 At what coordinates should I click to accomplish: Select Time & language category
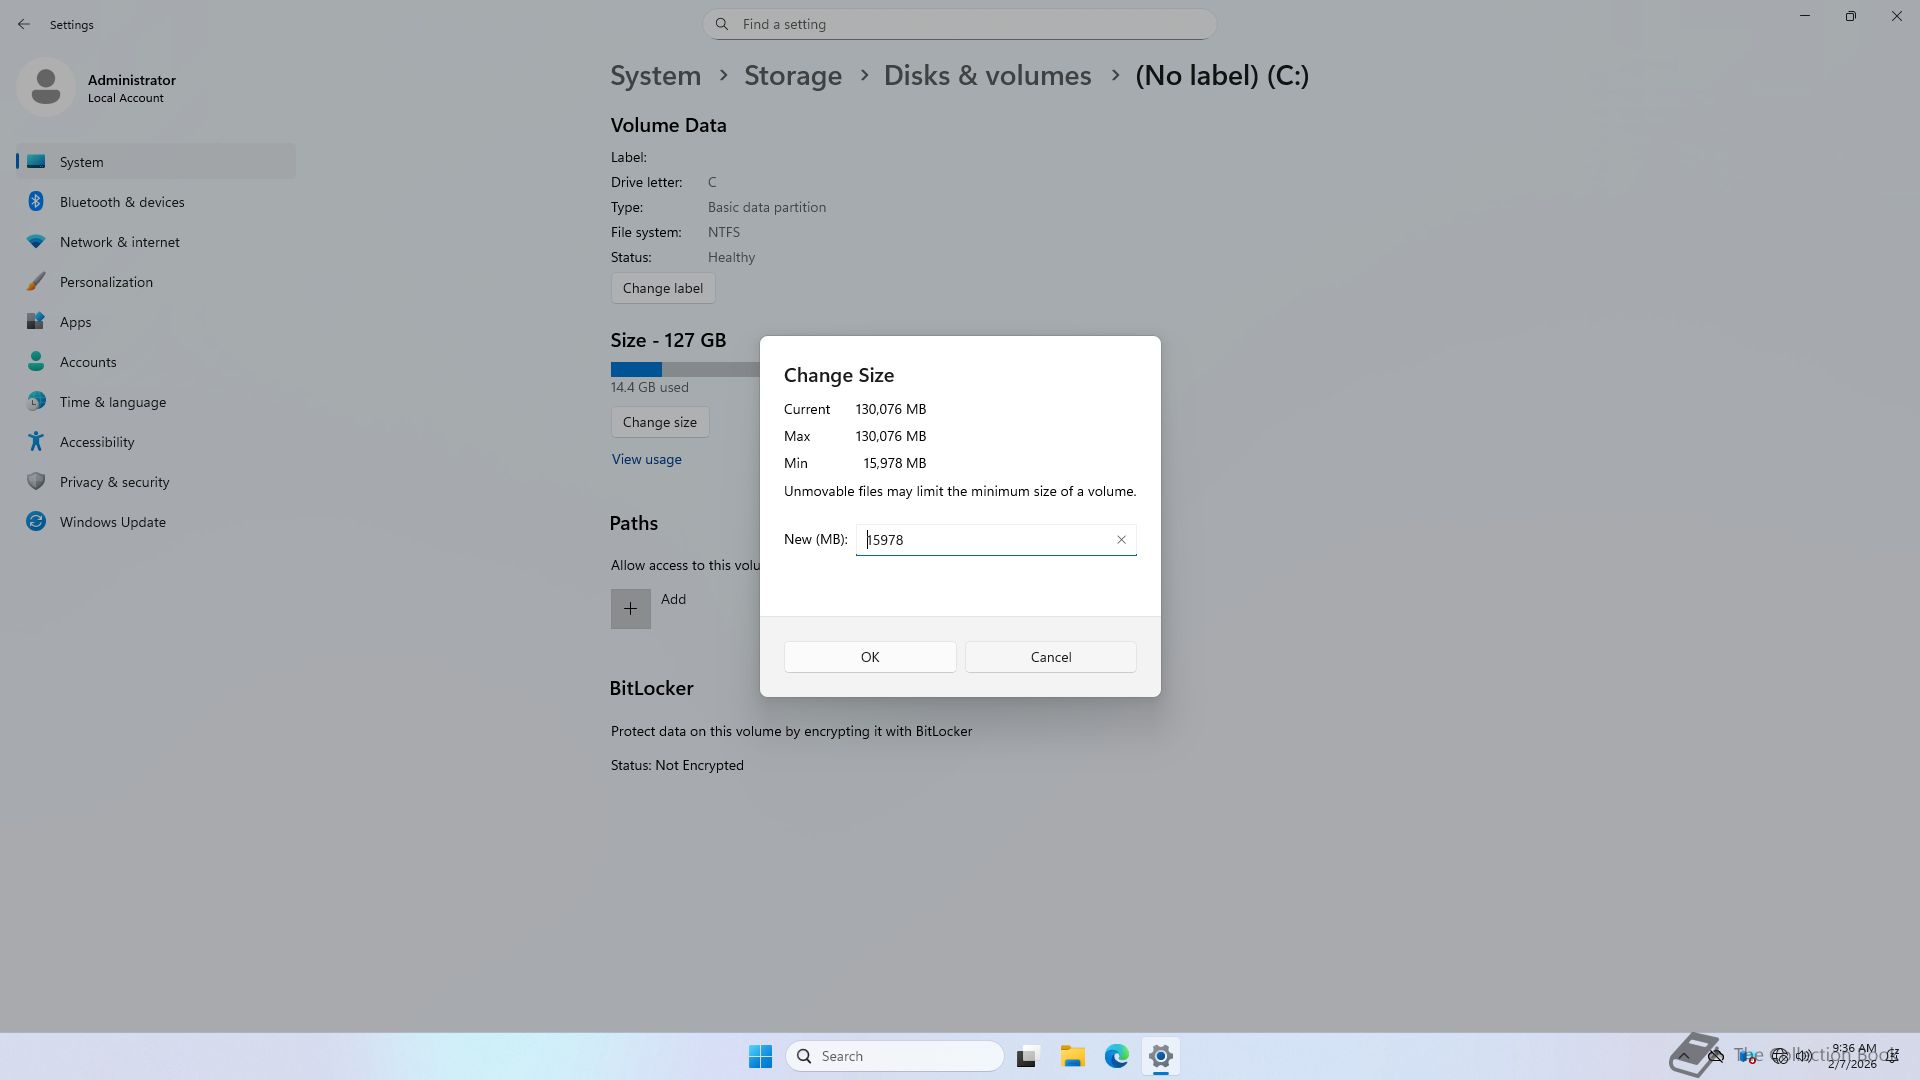112,402
